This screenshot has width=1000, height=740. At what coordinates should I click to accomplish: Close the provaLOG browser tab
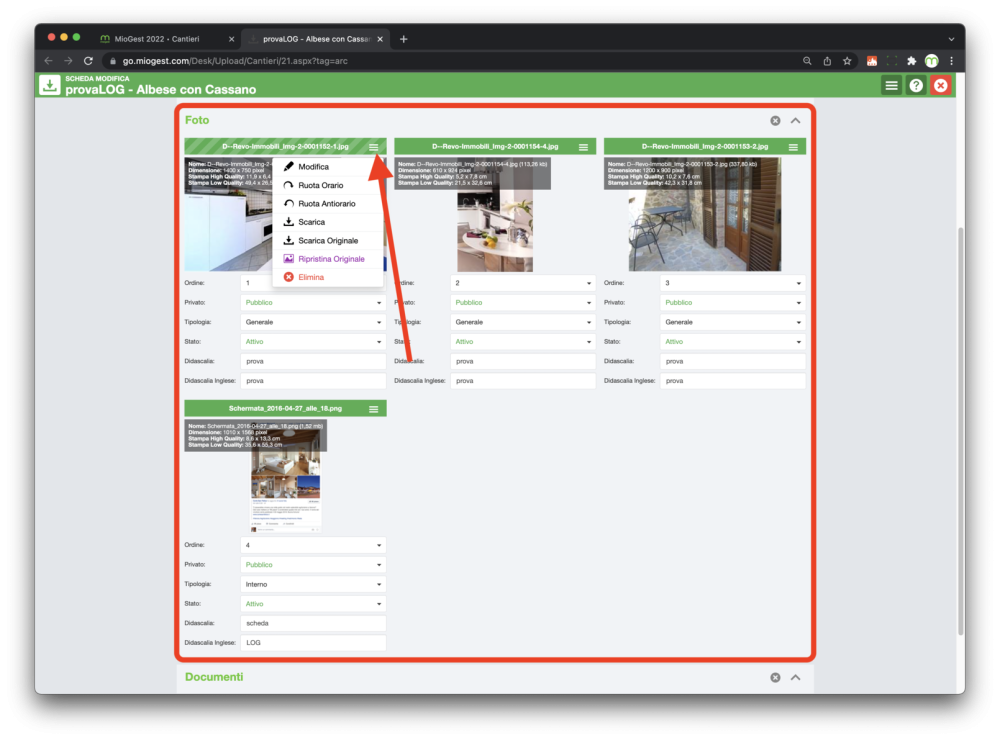(380, 39)
